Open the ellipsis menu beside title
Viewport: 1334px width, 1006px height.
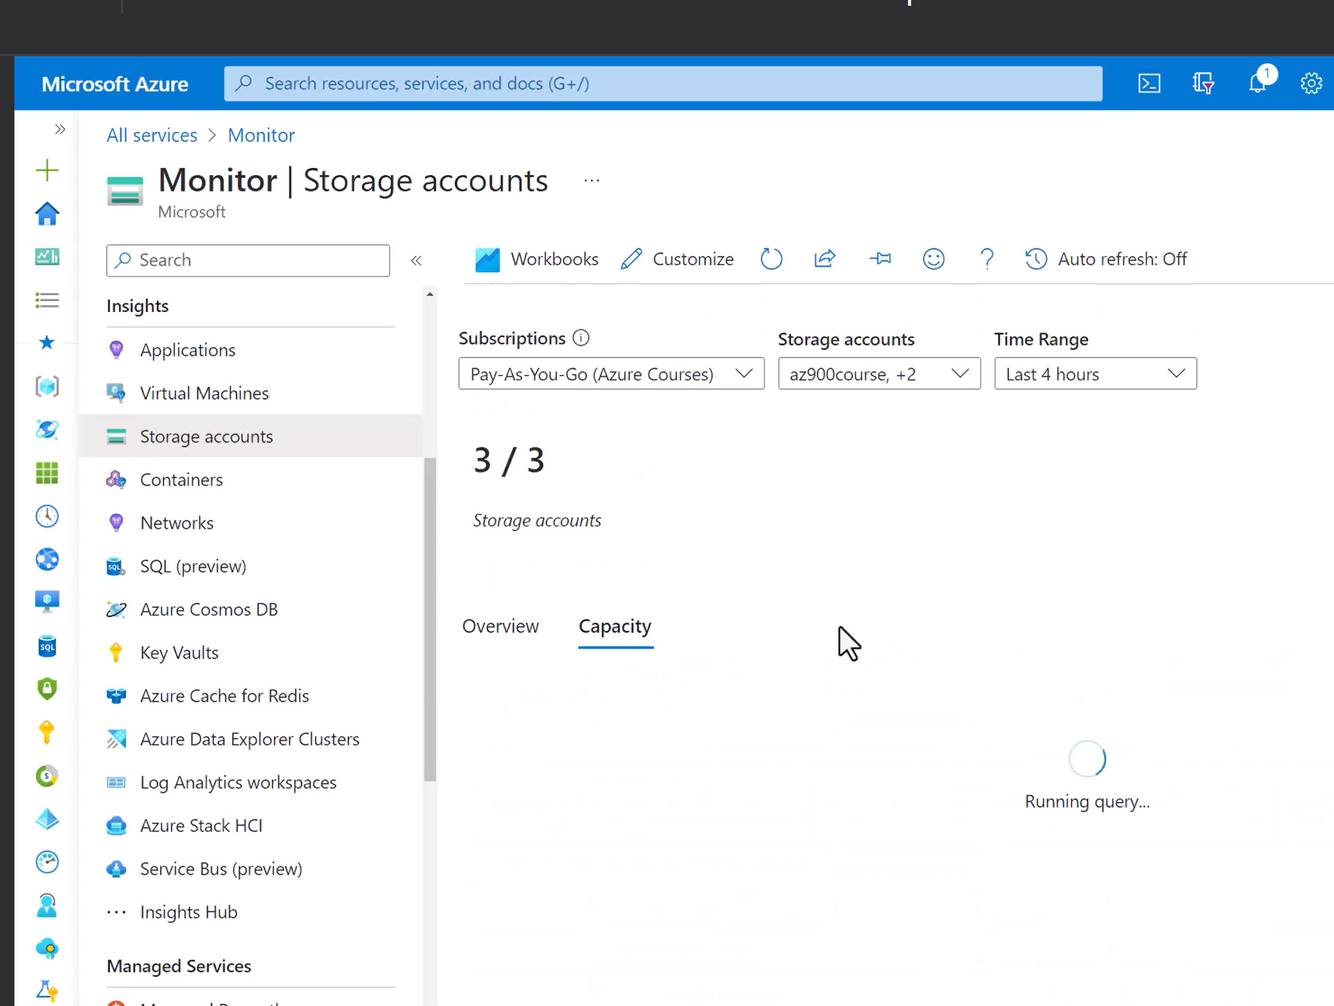click(x=592, y=181)
